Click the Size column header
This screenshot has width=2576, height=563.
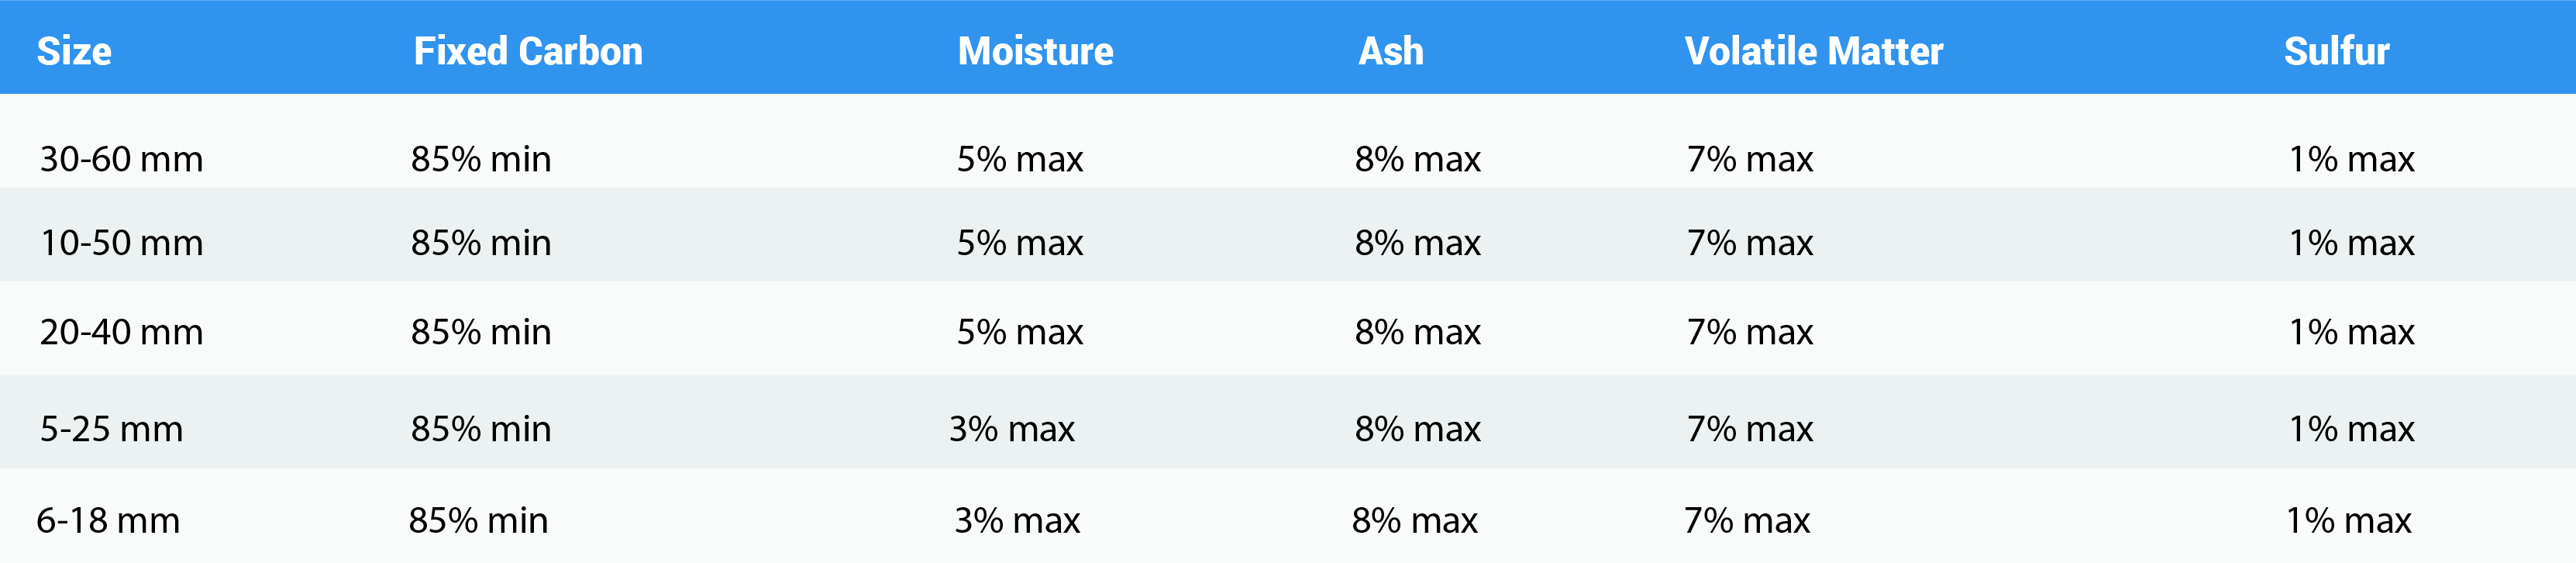(74, 51)
